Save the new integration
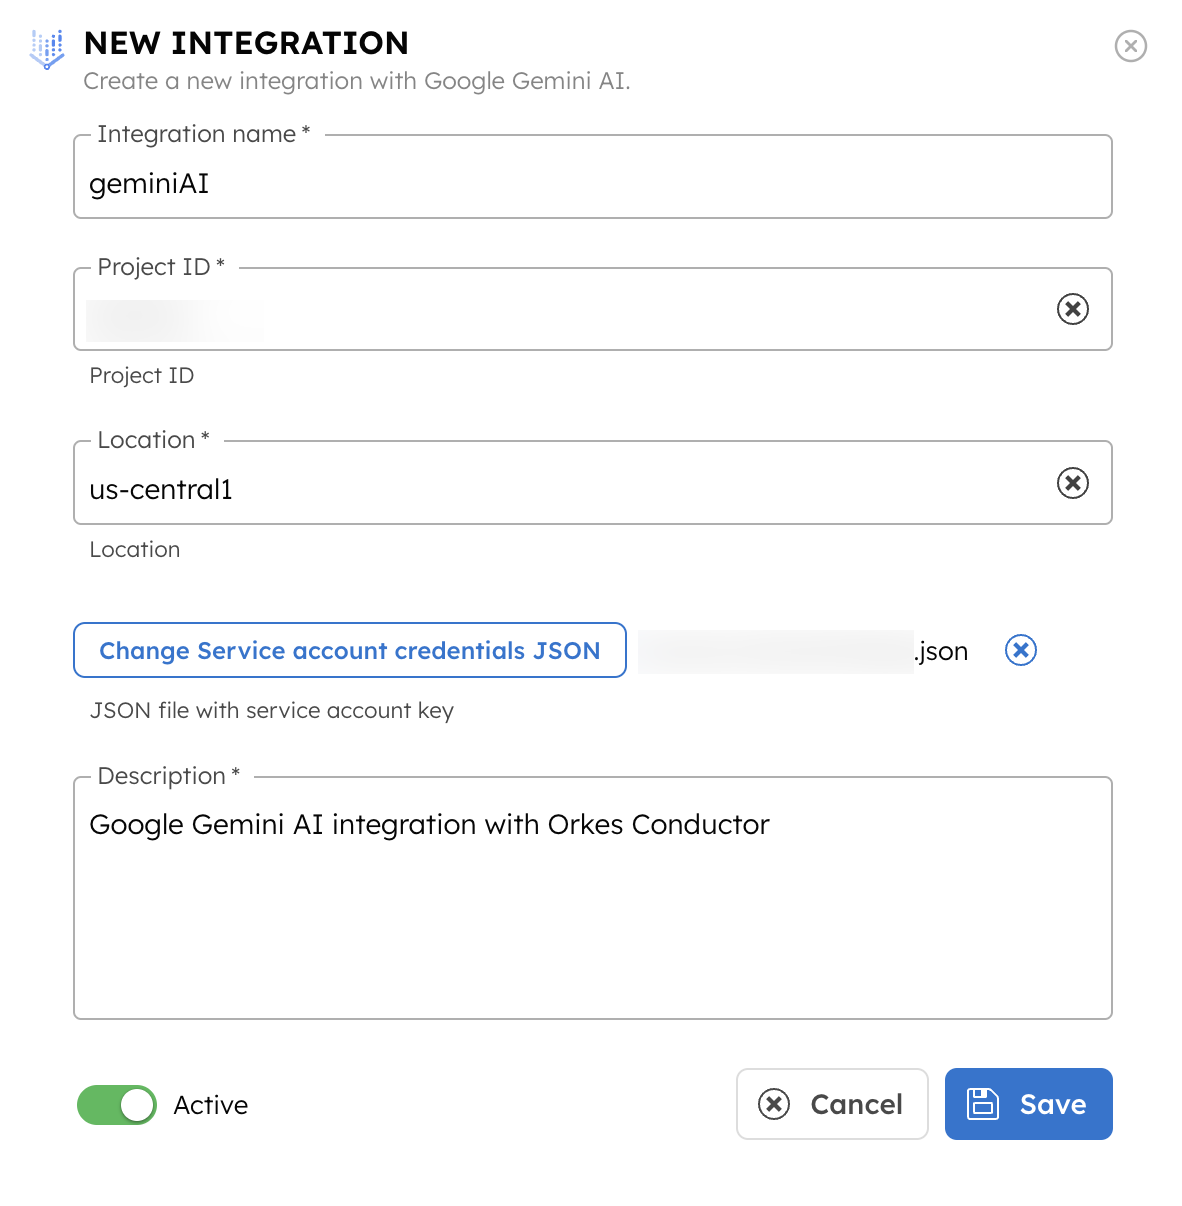 1028,1104
